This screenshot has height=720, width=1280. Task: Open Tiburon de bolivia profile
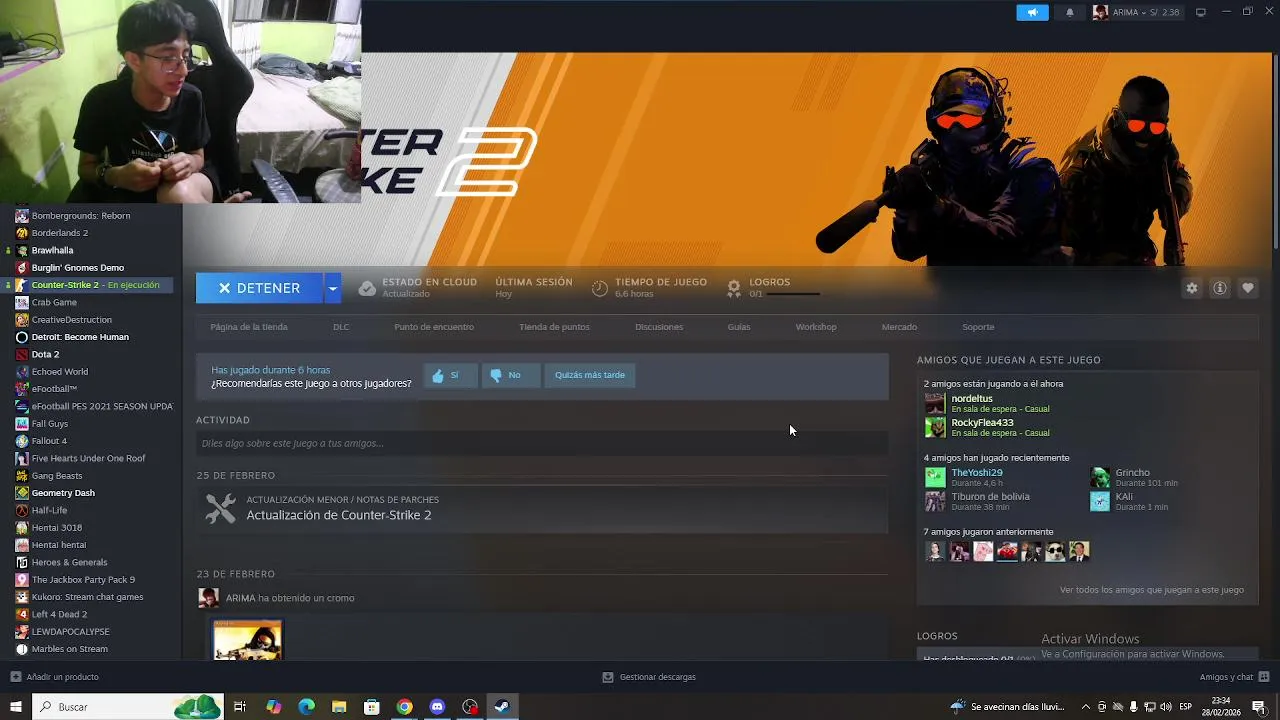click(990, 496)
